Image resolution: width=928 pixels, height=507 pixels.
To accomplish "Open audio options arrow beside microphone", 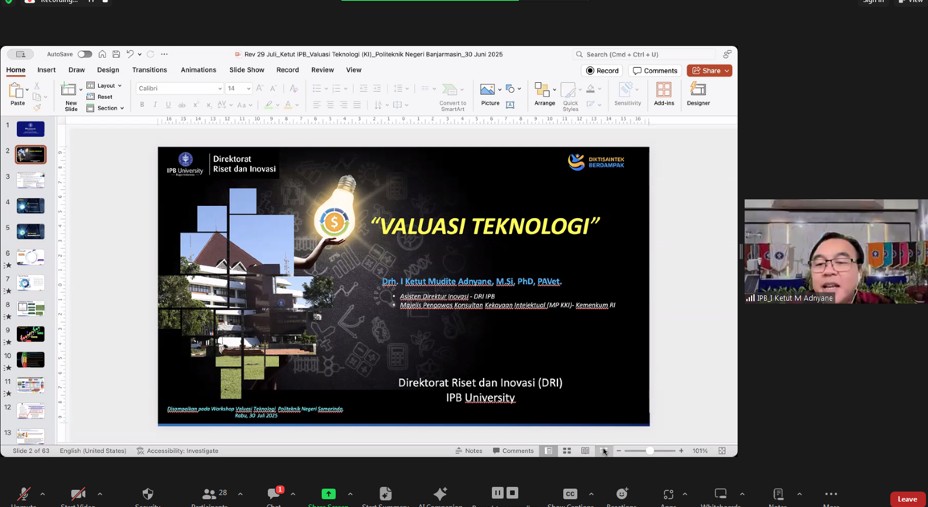I will coord(42,494).
